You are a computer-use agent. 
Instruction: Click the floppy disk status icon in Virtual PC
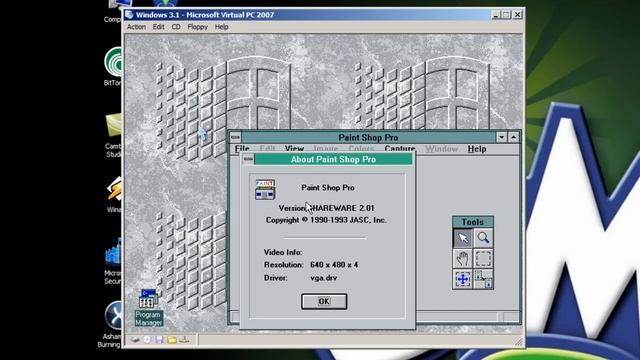[159, 340]
